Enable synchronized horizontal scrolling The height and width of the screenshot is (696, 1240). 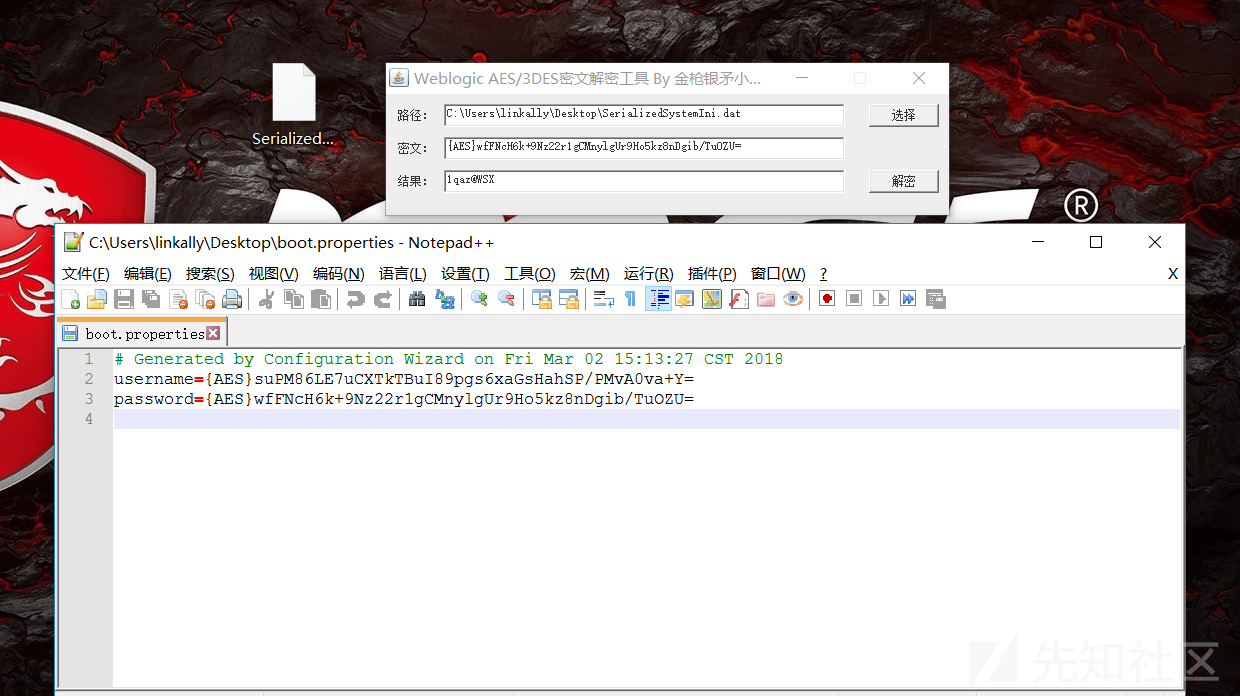click(569, 299)
